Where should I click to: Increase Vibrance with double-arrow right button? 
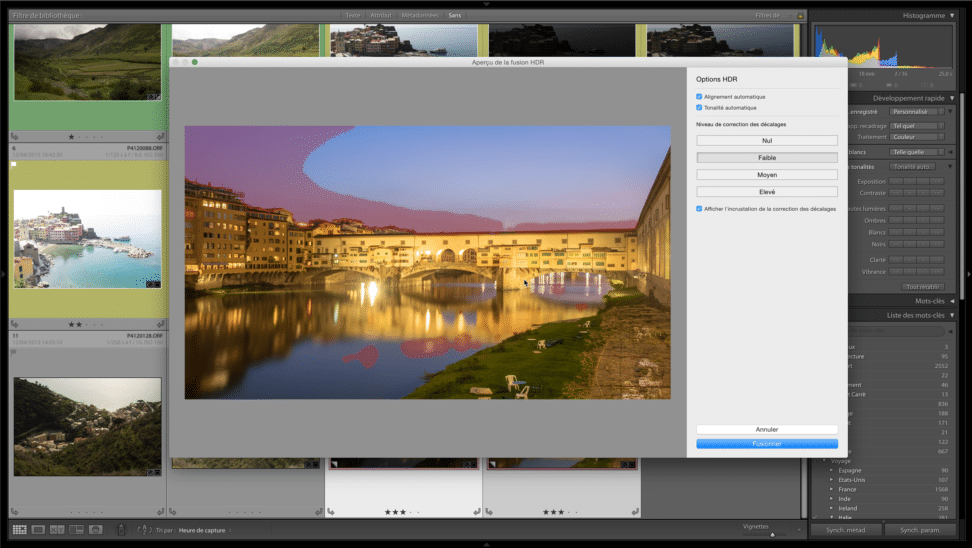[x=937, y=272]
